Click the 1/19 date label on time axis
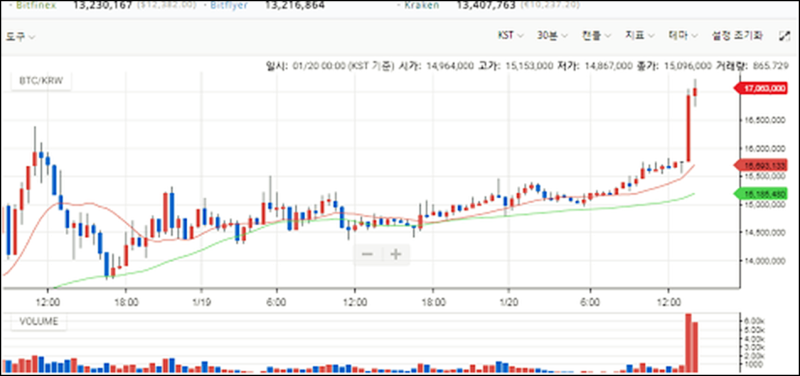Screen dimensions: 800x376 (x=201, y=302)
